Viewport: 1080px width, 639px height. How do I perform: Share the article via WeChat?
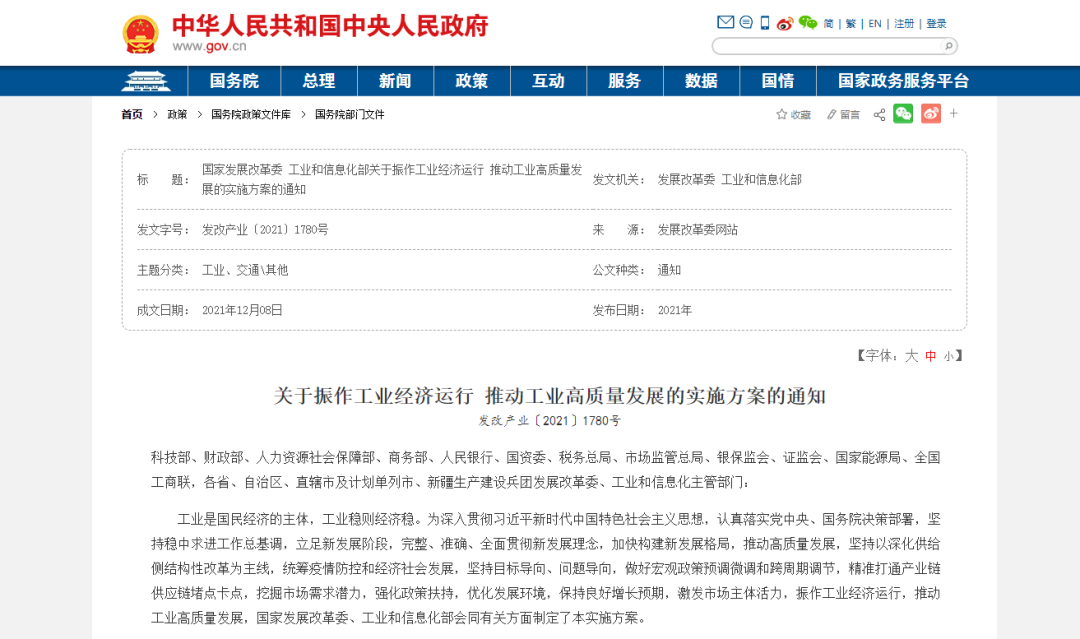[903, 114]
